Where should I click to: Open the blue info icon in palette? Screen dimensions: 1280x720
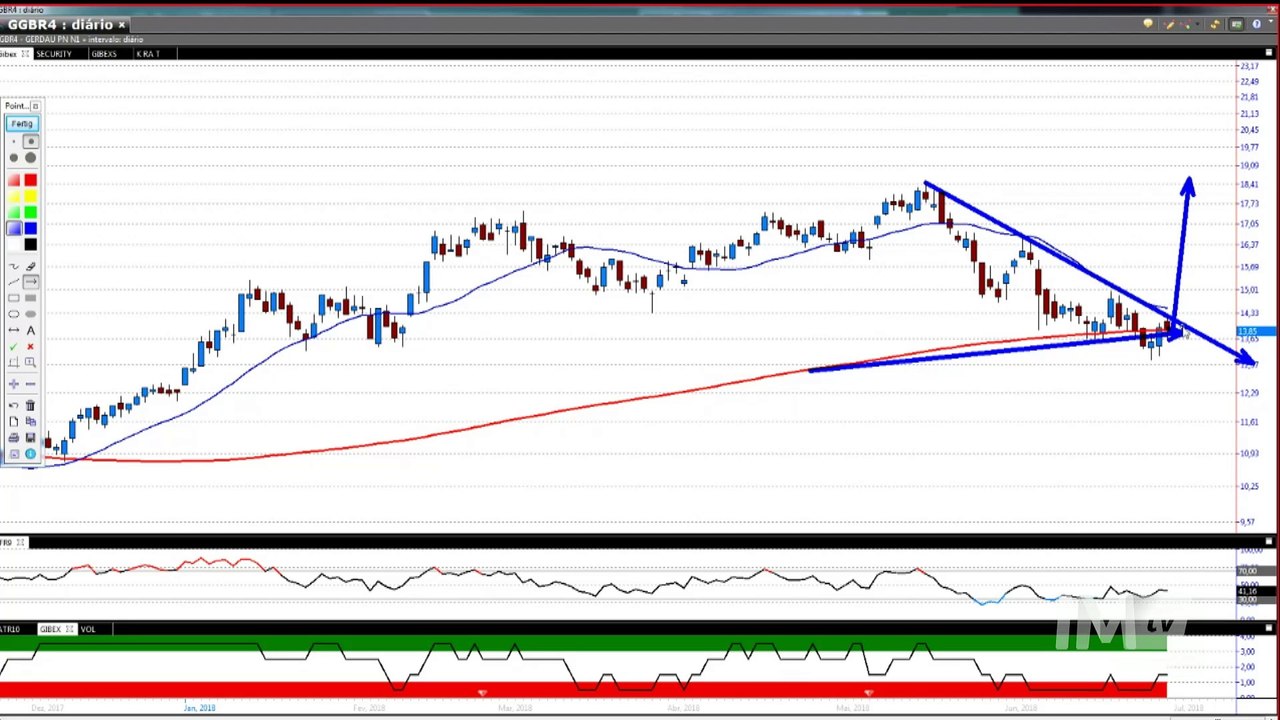point(30,454)
